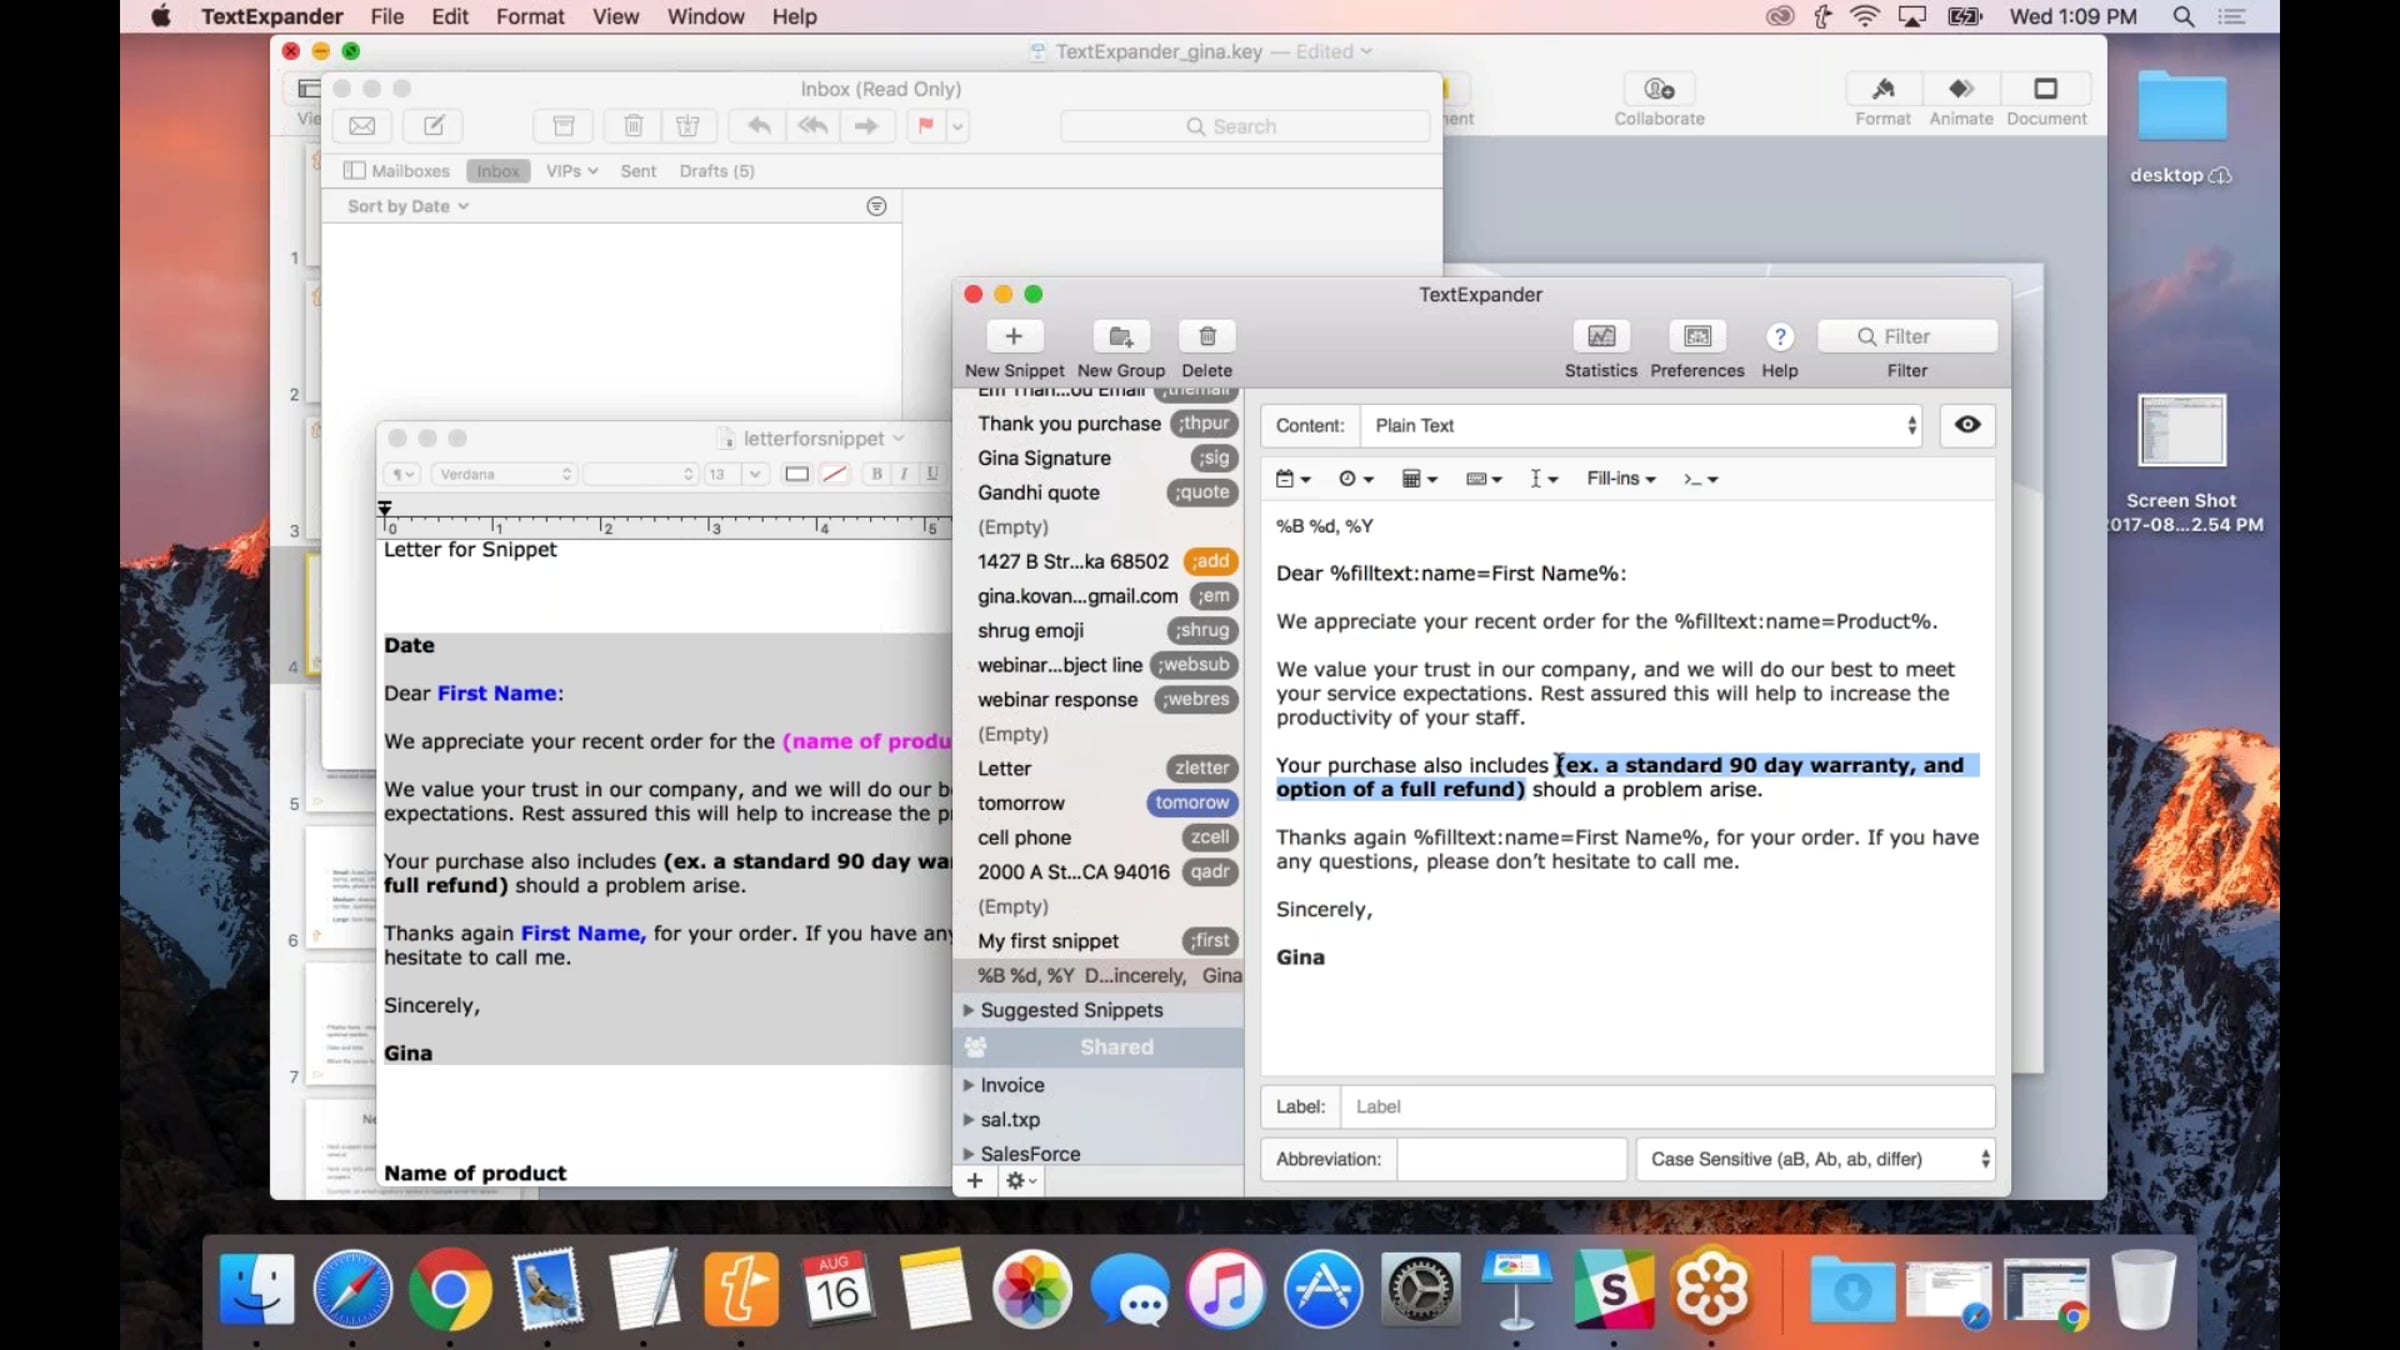Viewport: 2400px width, 1350px height.
Task: Click the Filter search field in TextExpander
Action: tap(1907, 336)
